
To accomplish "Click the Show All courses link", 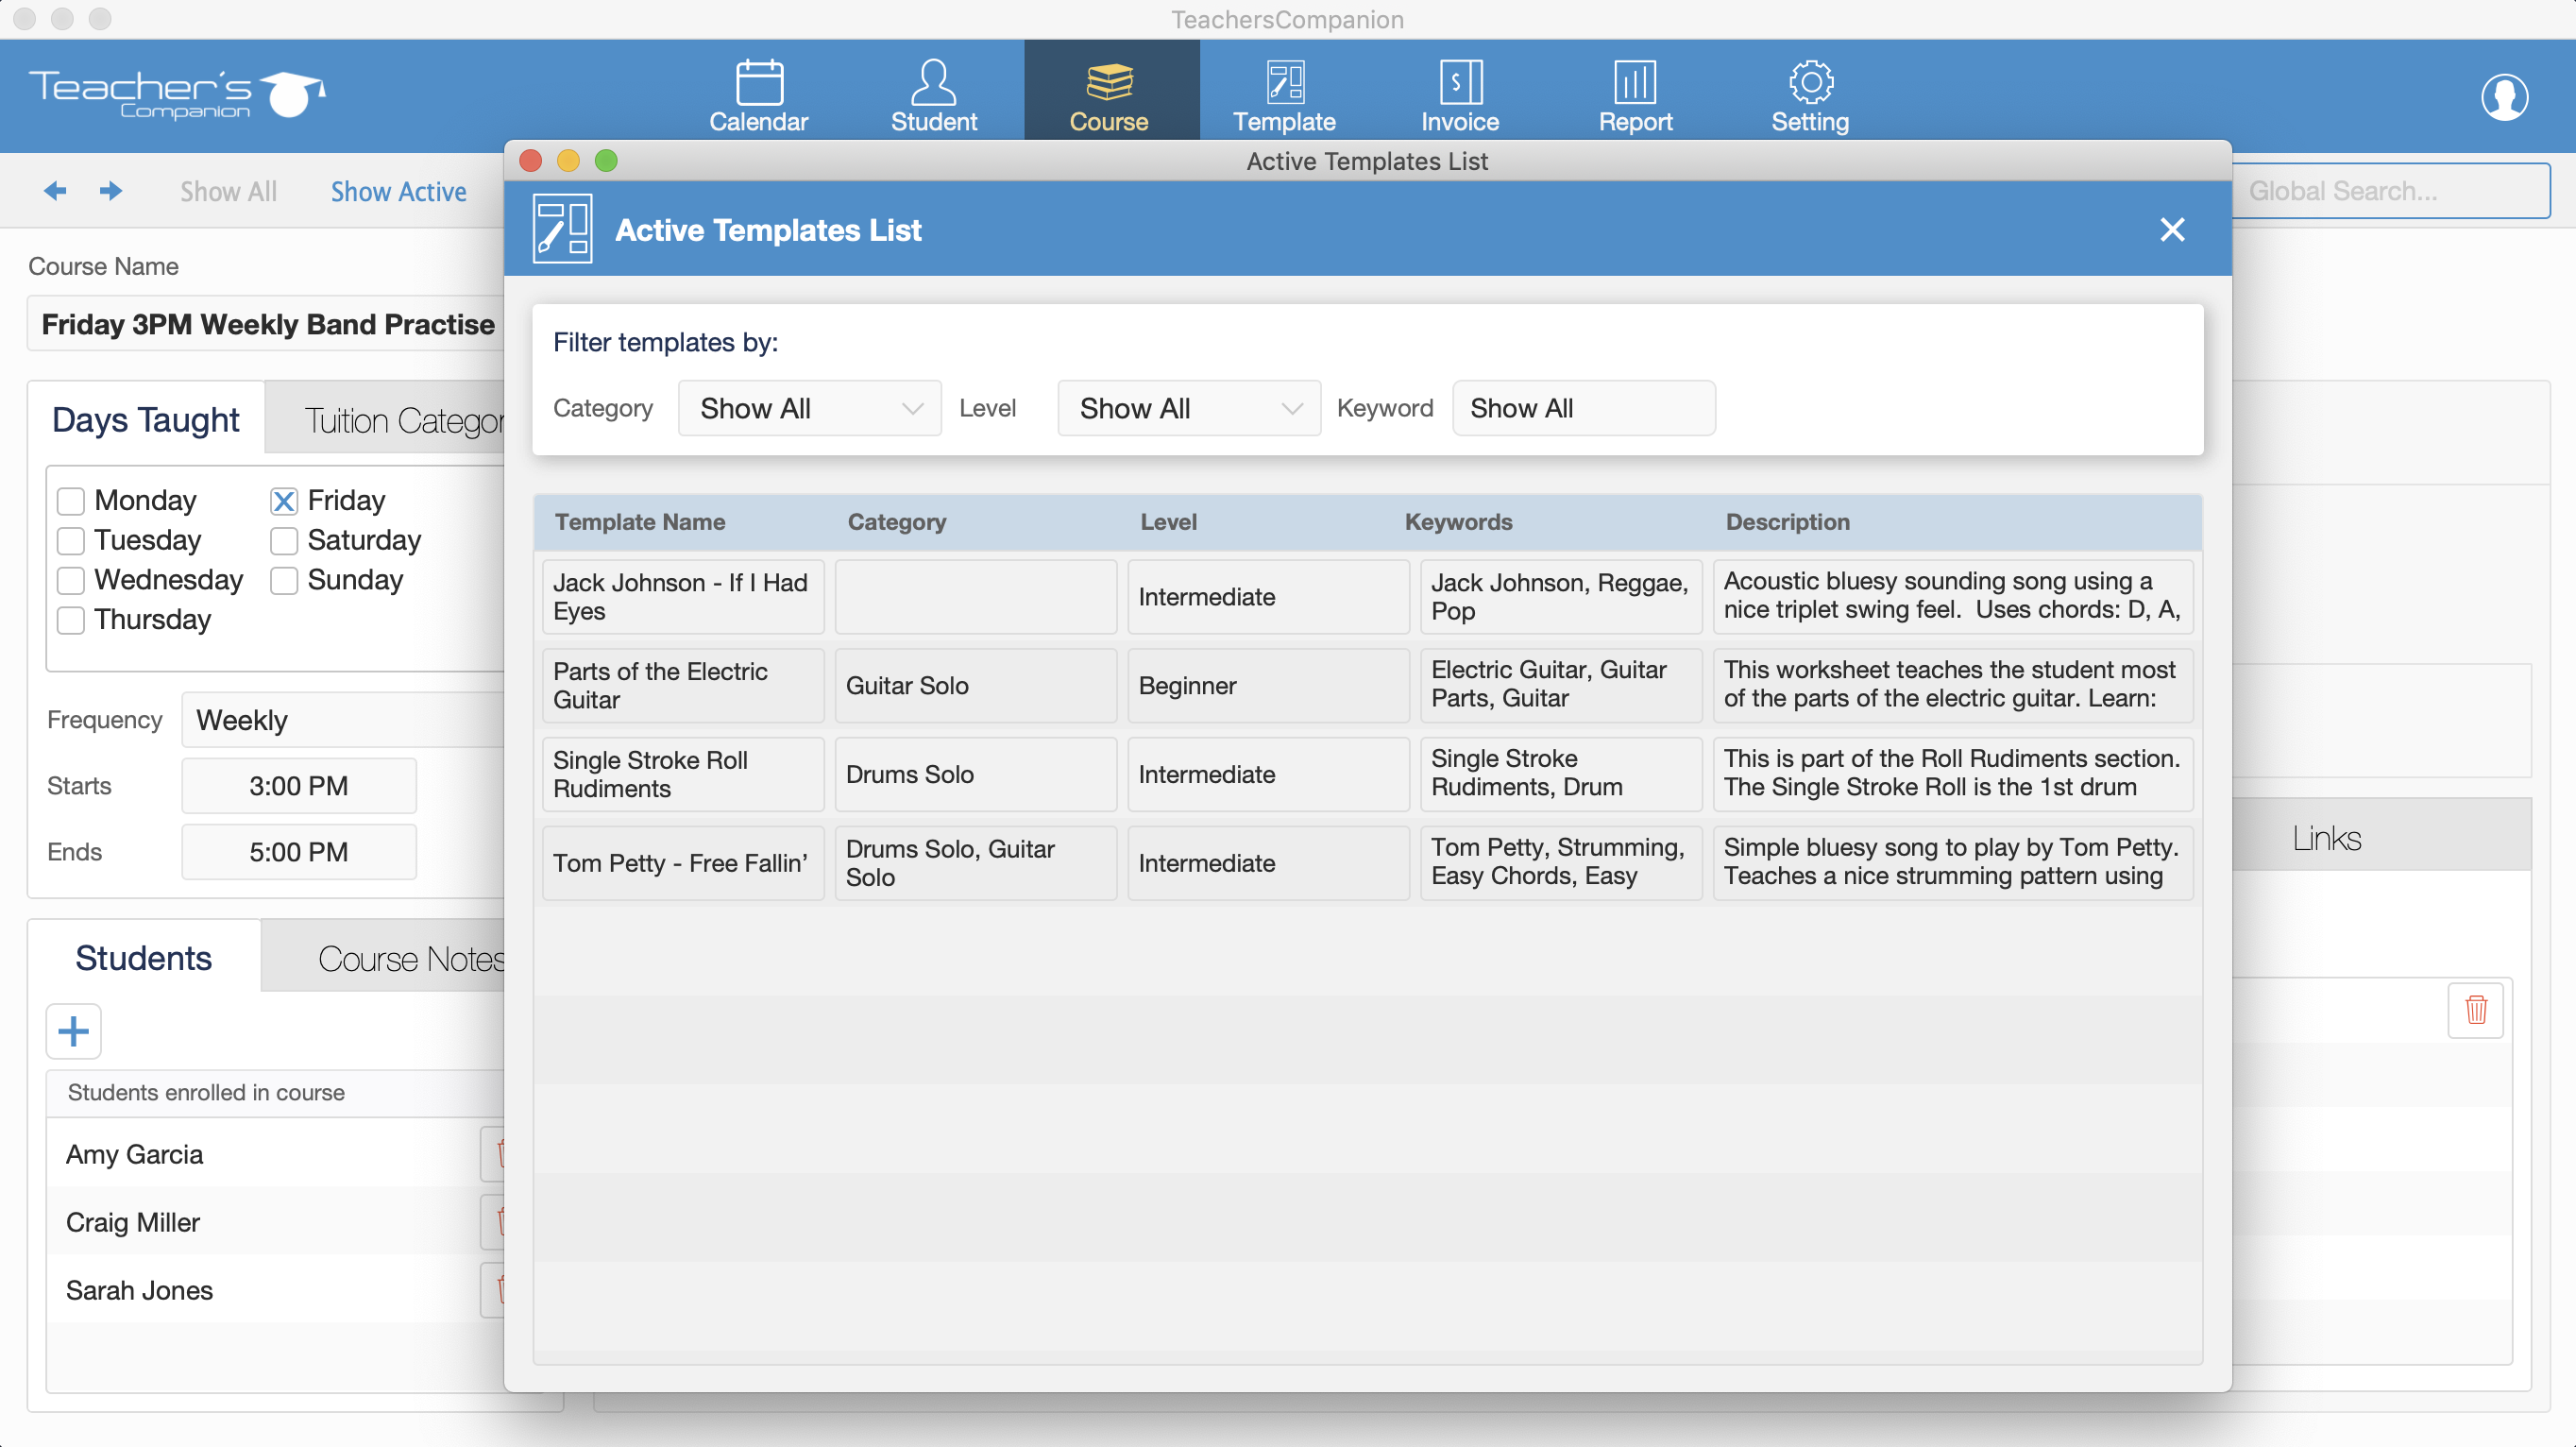I will [228, 191].
